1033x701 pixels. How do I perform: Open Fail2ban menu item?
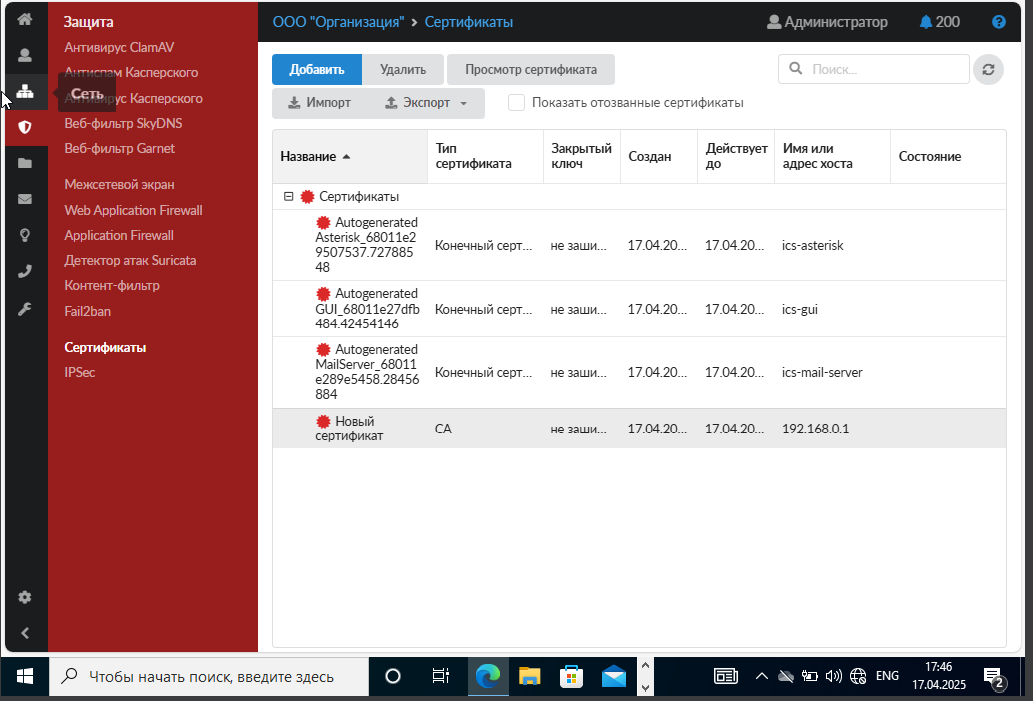88,311
